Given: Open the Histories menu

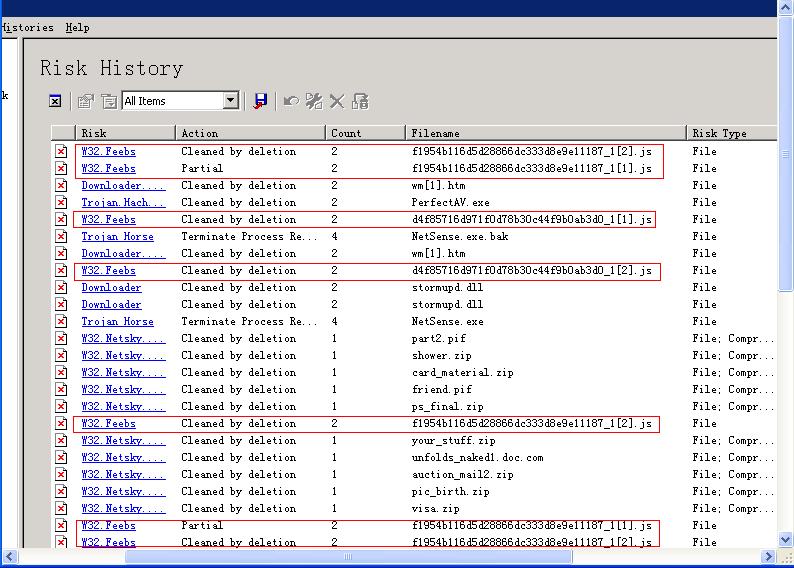Looking at the screenshot, I should [x=26, y=28].
